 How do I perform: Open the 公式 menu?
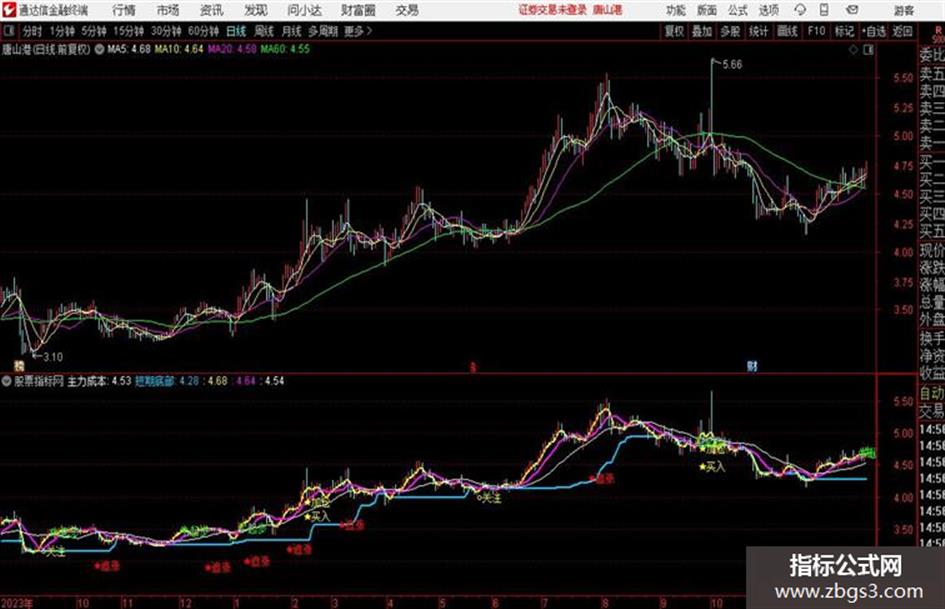tap(738, 10)
